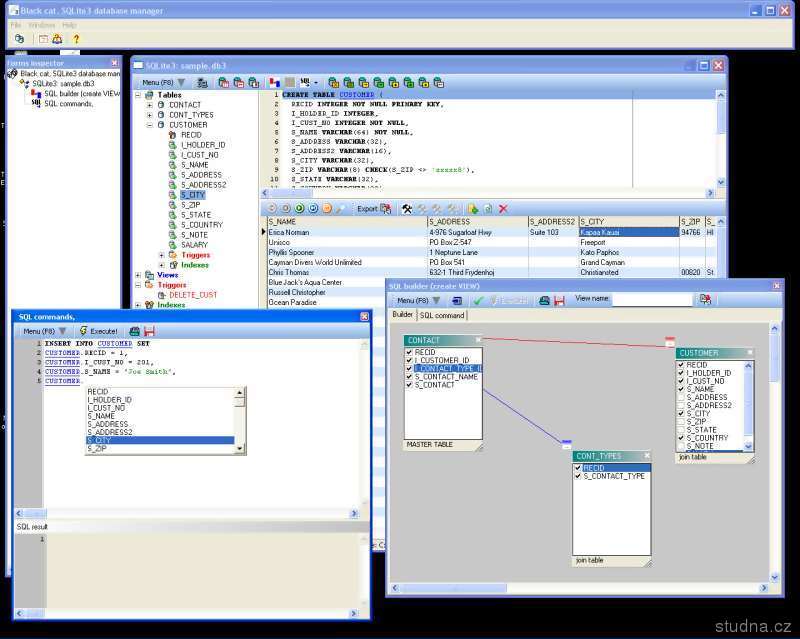Toggle S_CONTACT checkbox in CONTACT box
Screen dimensions: 800x639
[409, 385]
